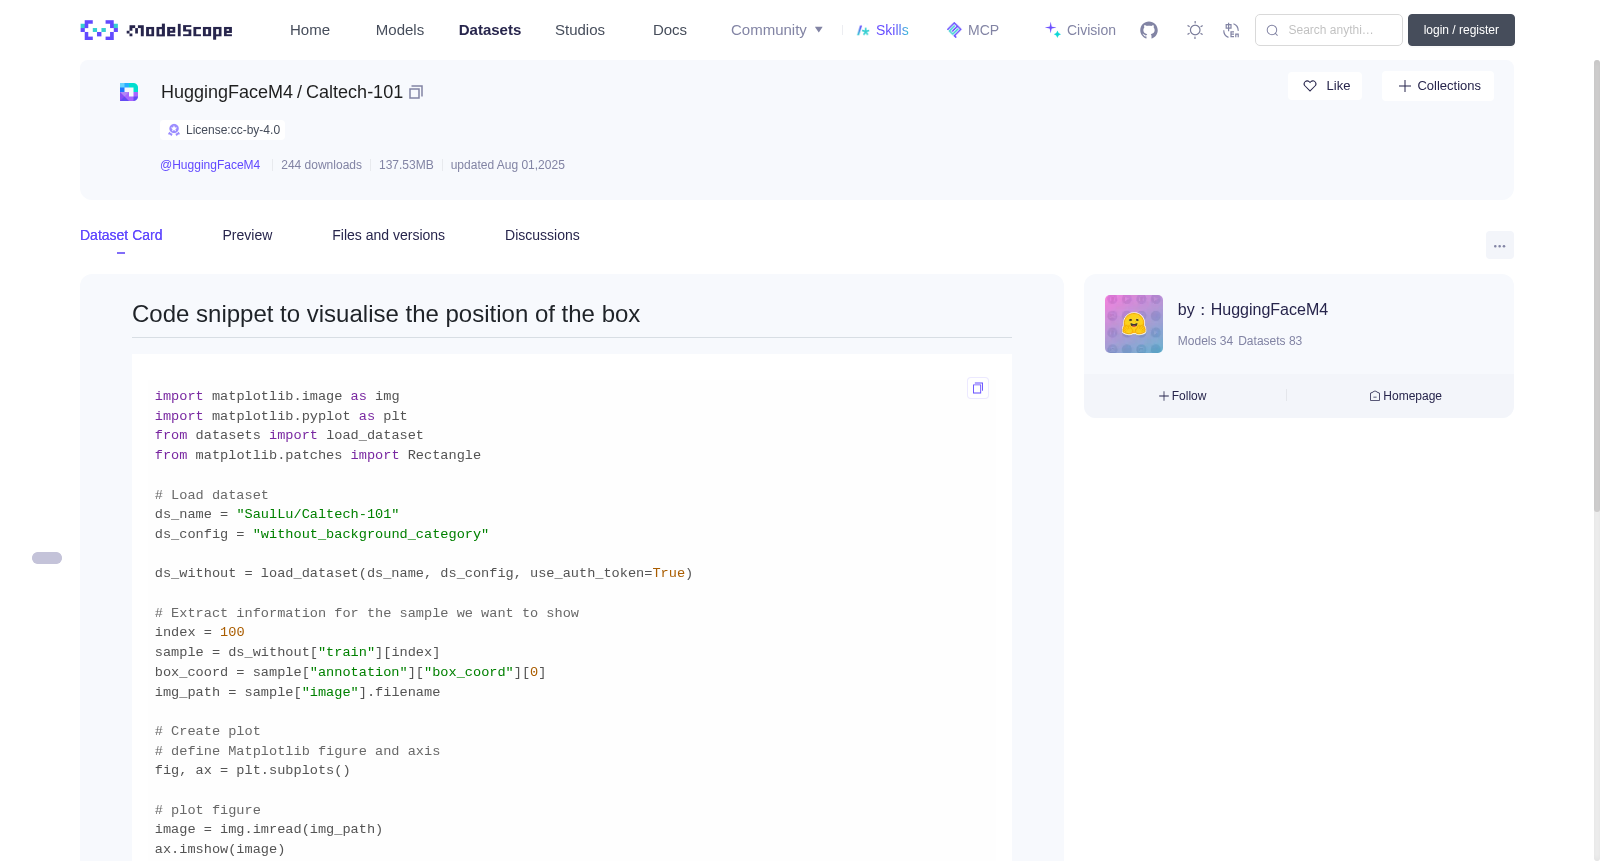Follow the HuggingFaceM4 author
1600x861 pixels.
pyautogui.click(x=1183, y=396)
